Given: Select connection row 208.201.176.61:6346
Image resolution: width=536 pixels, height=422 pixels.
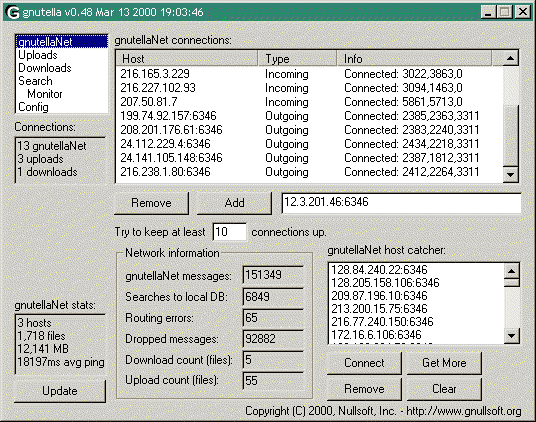Looking at the screenshot, I should pos(309,130).
